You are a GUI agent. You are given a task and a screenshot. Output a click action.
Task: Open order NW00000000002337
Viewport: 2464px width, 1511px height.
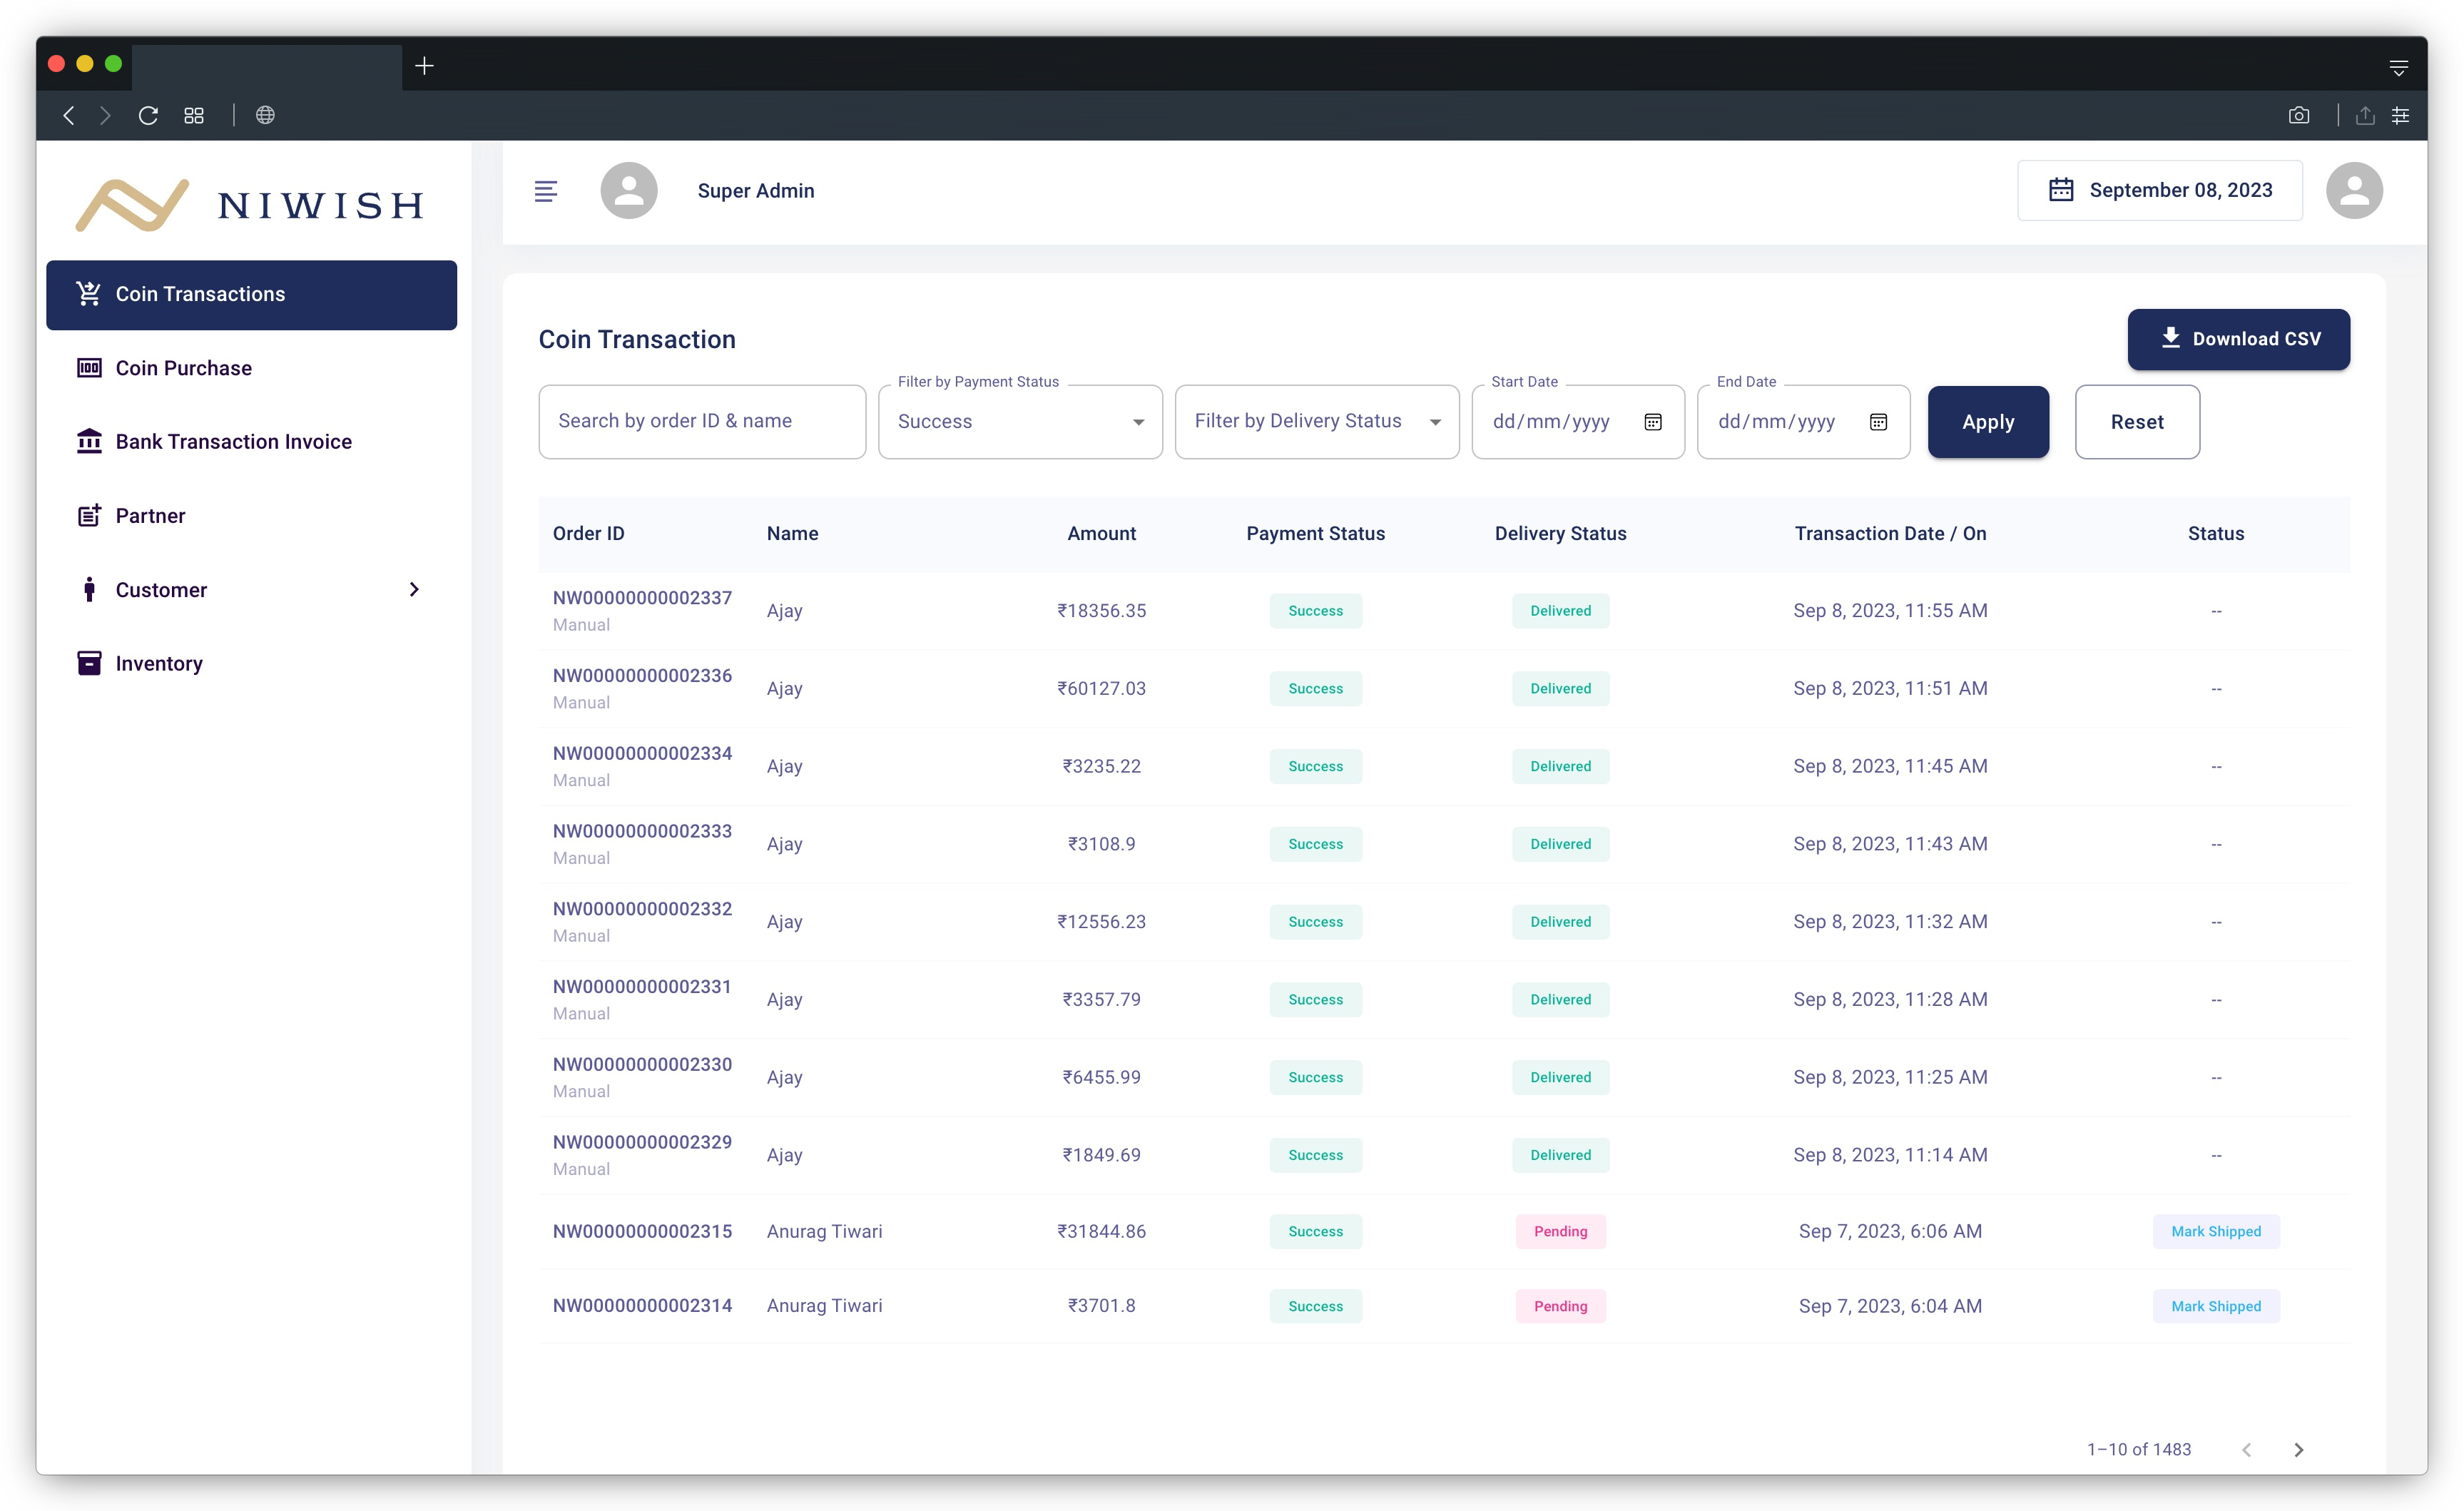[642, 598]
